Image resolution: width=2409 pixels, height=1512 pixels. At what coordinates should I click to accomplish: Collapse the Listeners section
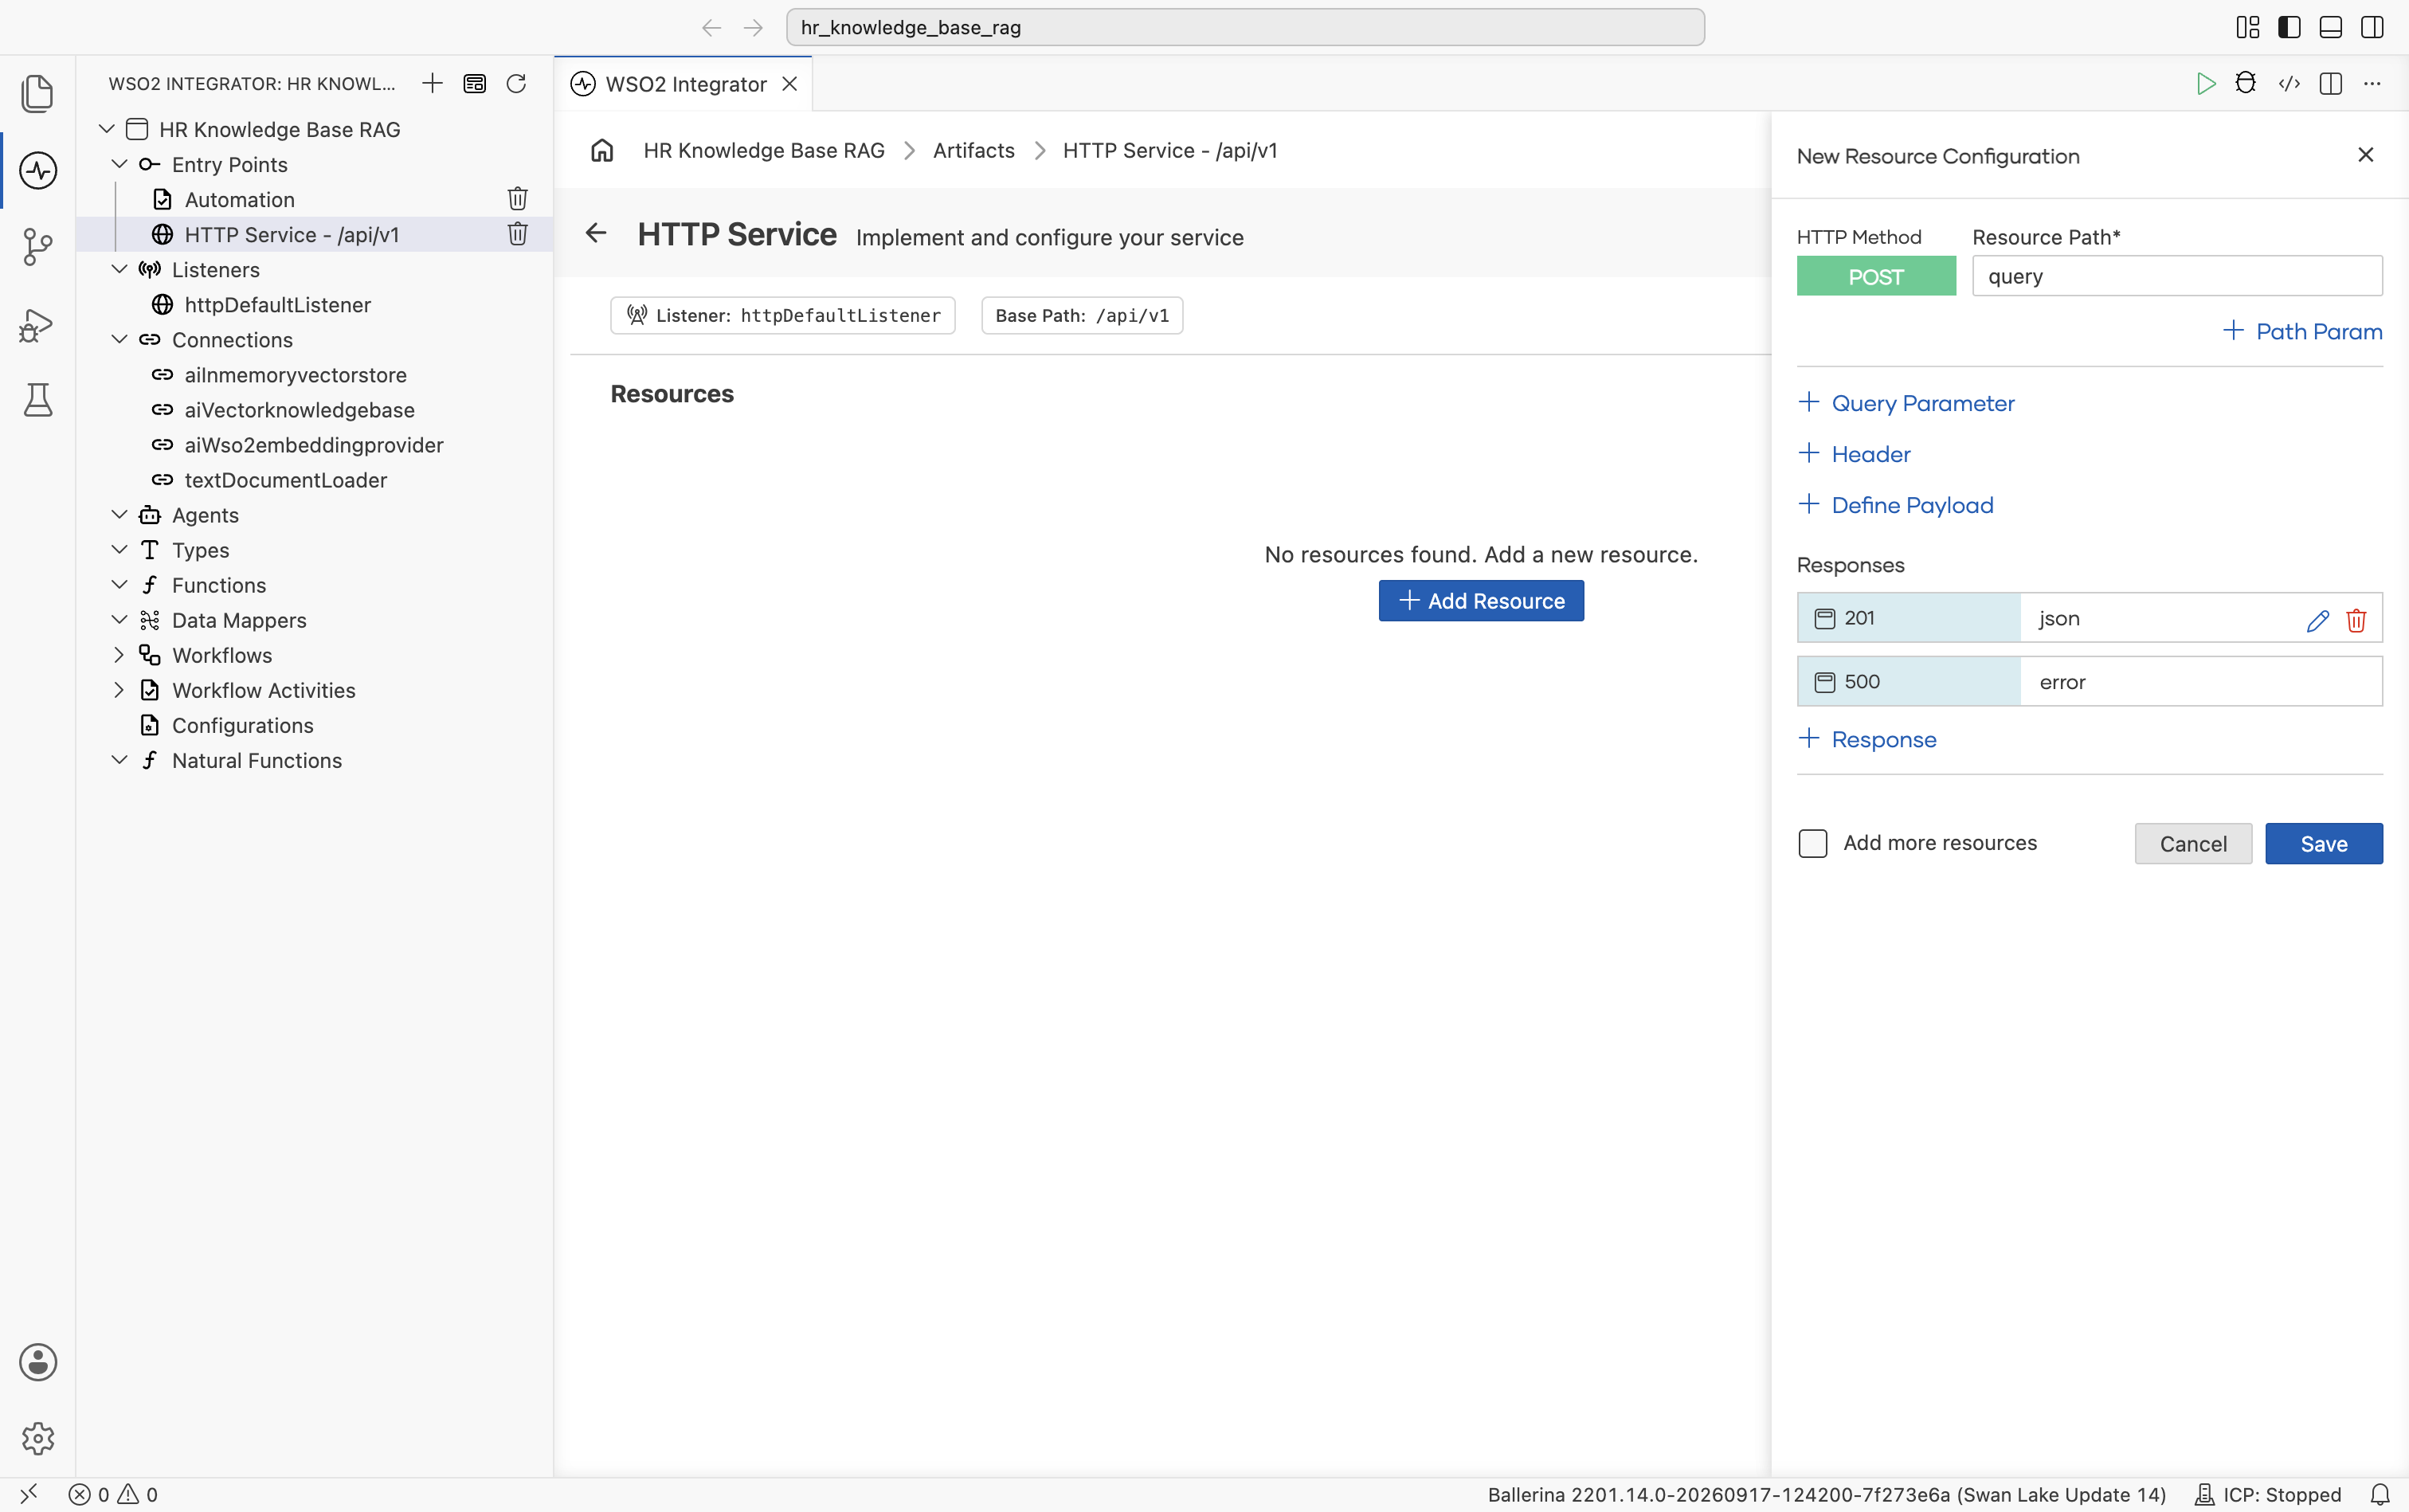(x=119, y=269)
